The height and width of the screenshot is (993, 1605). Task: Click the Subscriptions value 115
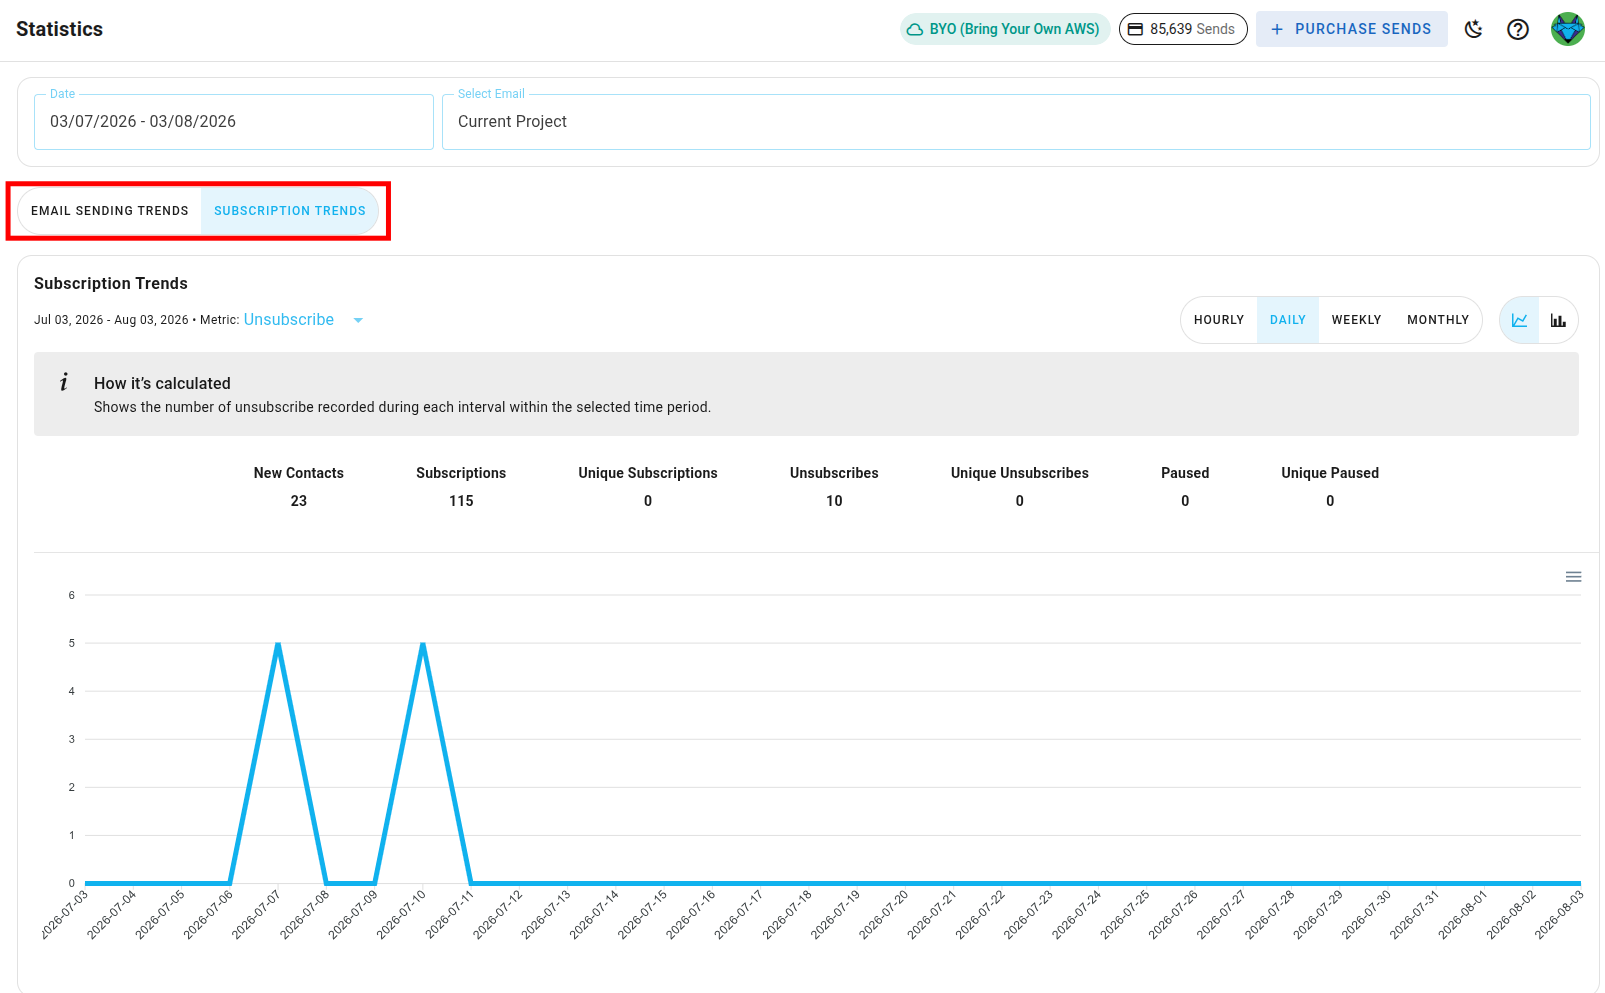pyautogui.click(x=461, y=501)
